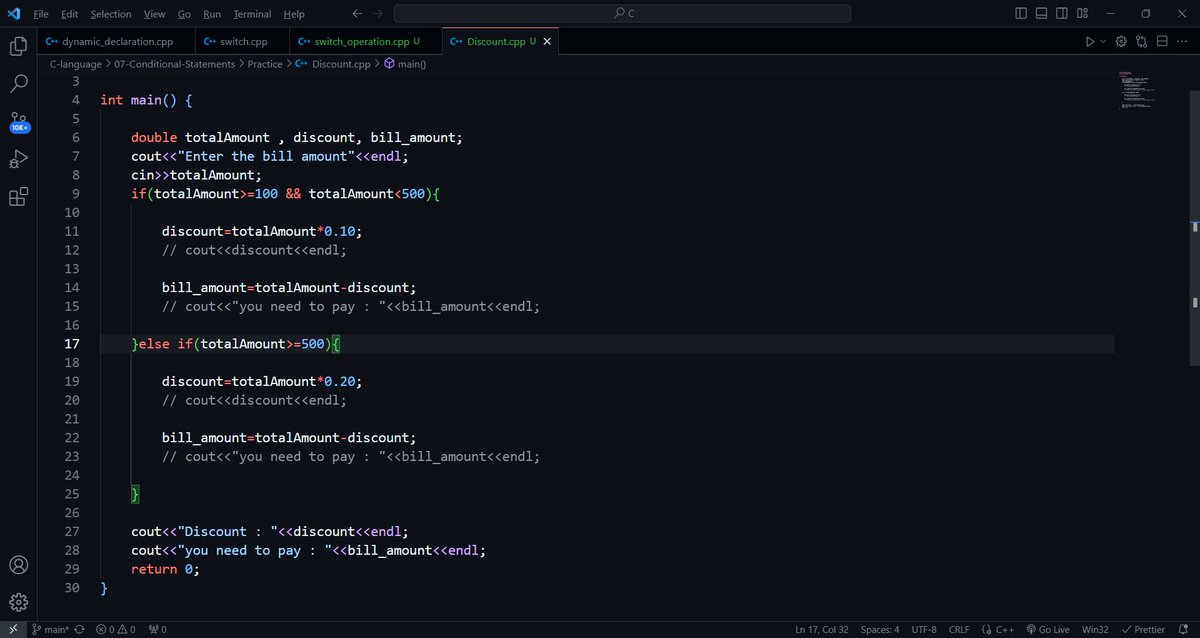The height and width of the screenshot is (638, 1200).
Task: Open errors and warnings problems indicator
Action: click(115, 629)
